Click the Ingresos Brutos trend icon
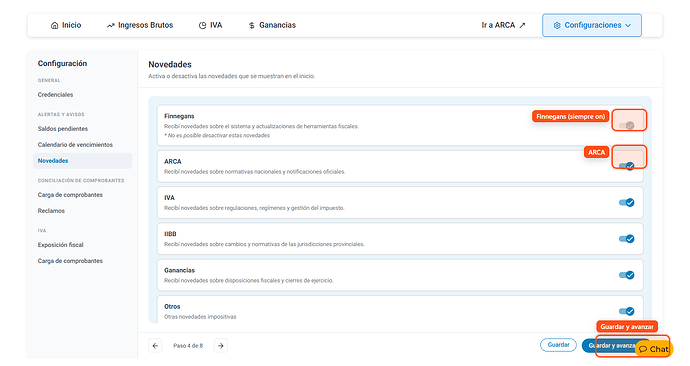 [110, 26]
